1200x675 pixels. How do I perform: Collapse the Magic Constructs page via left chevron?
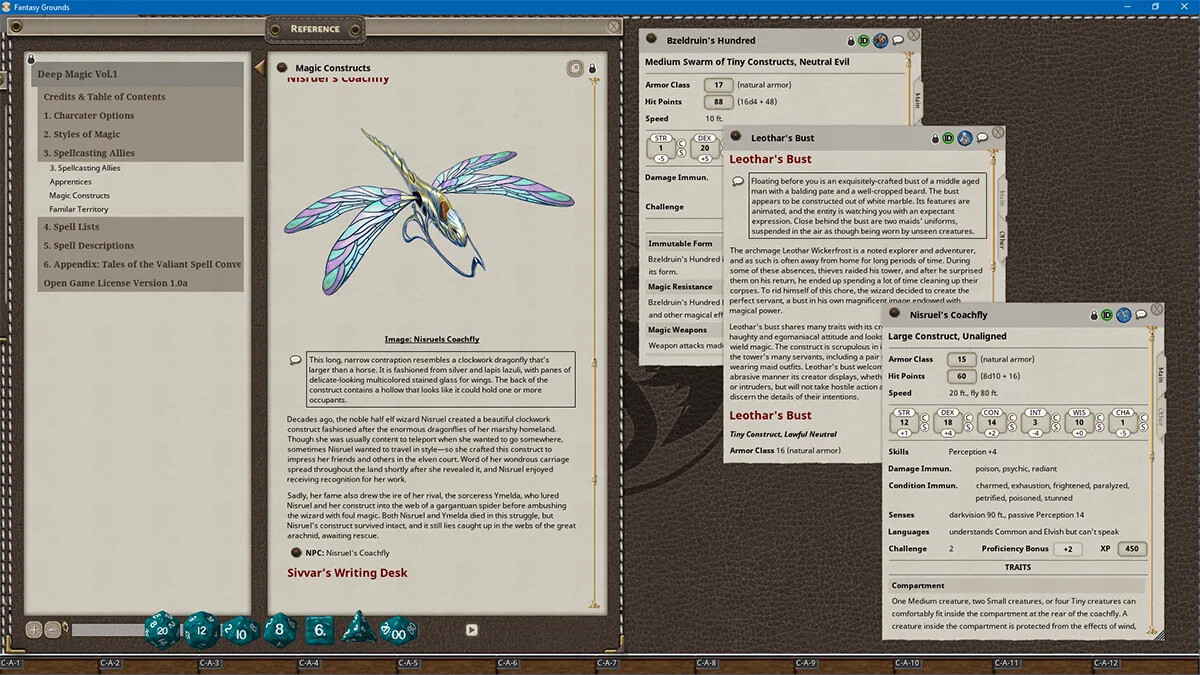(259, 67)
